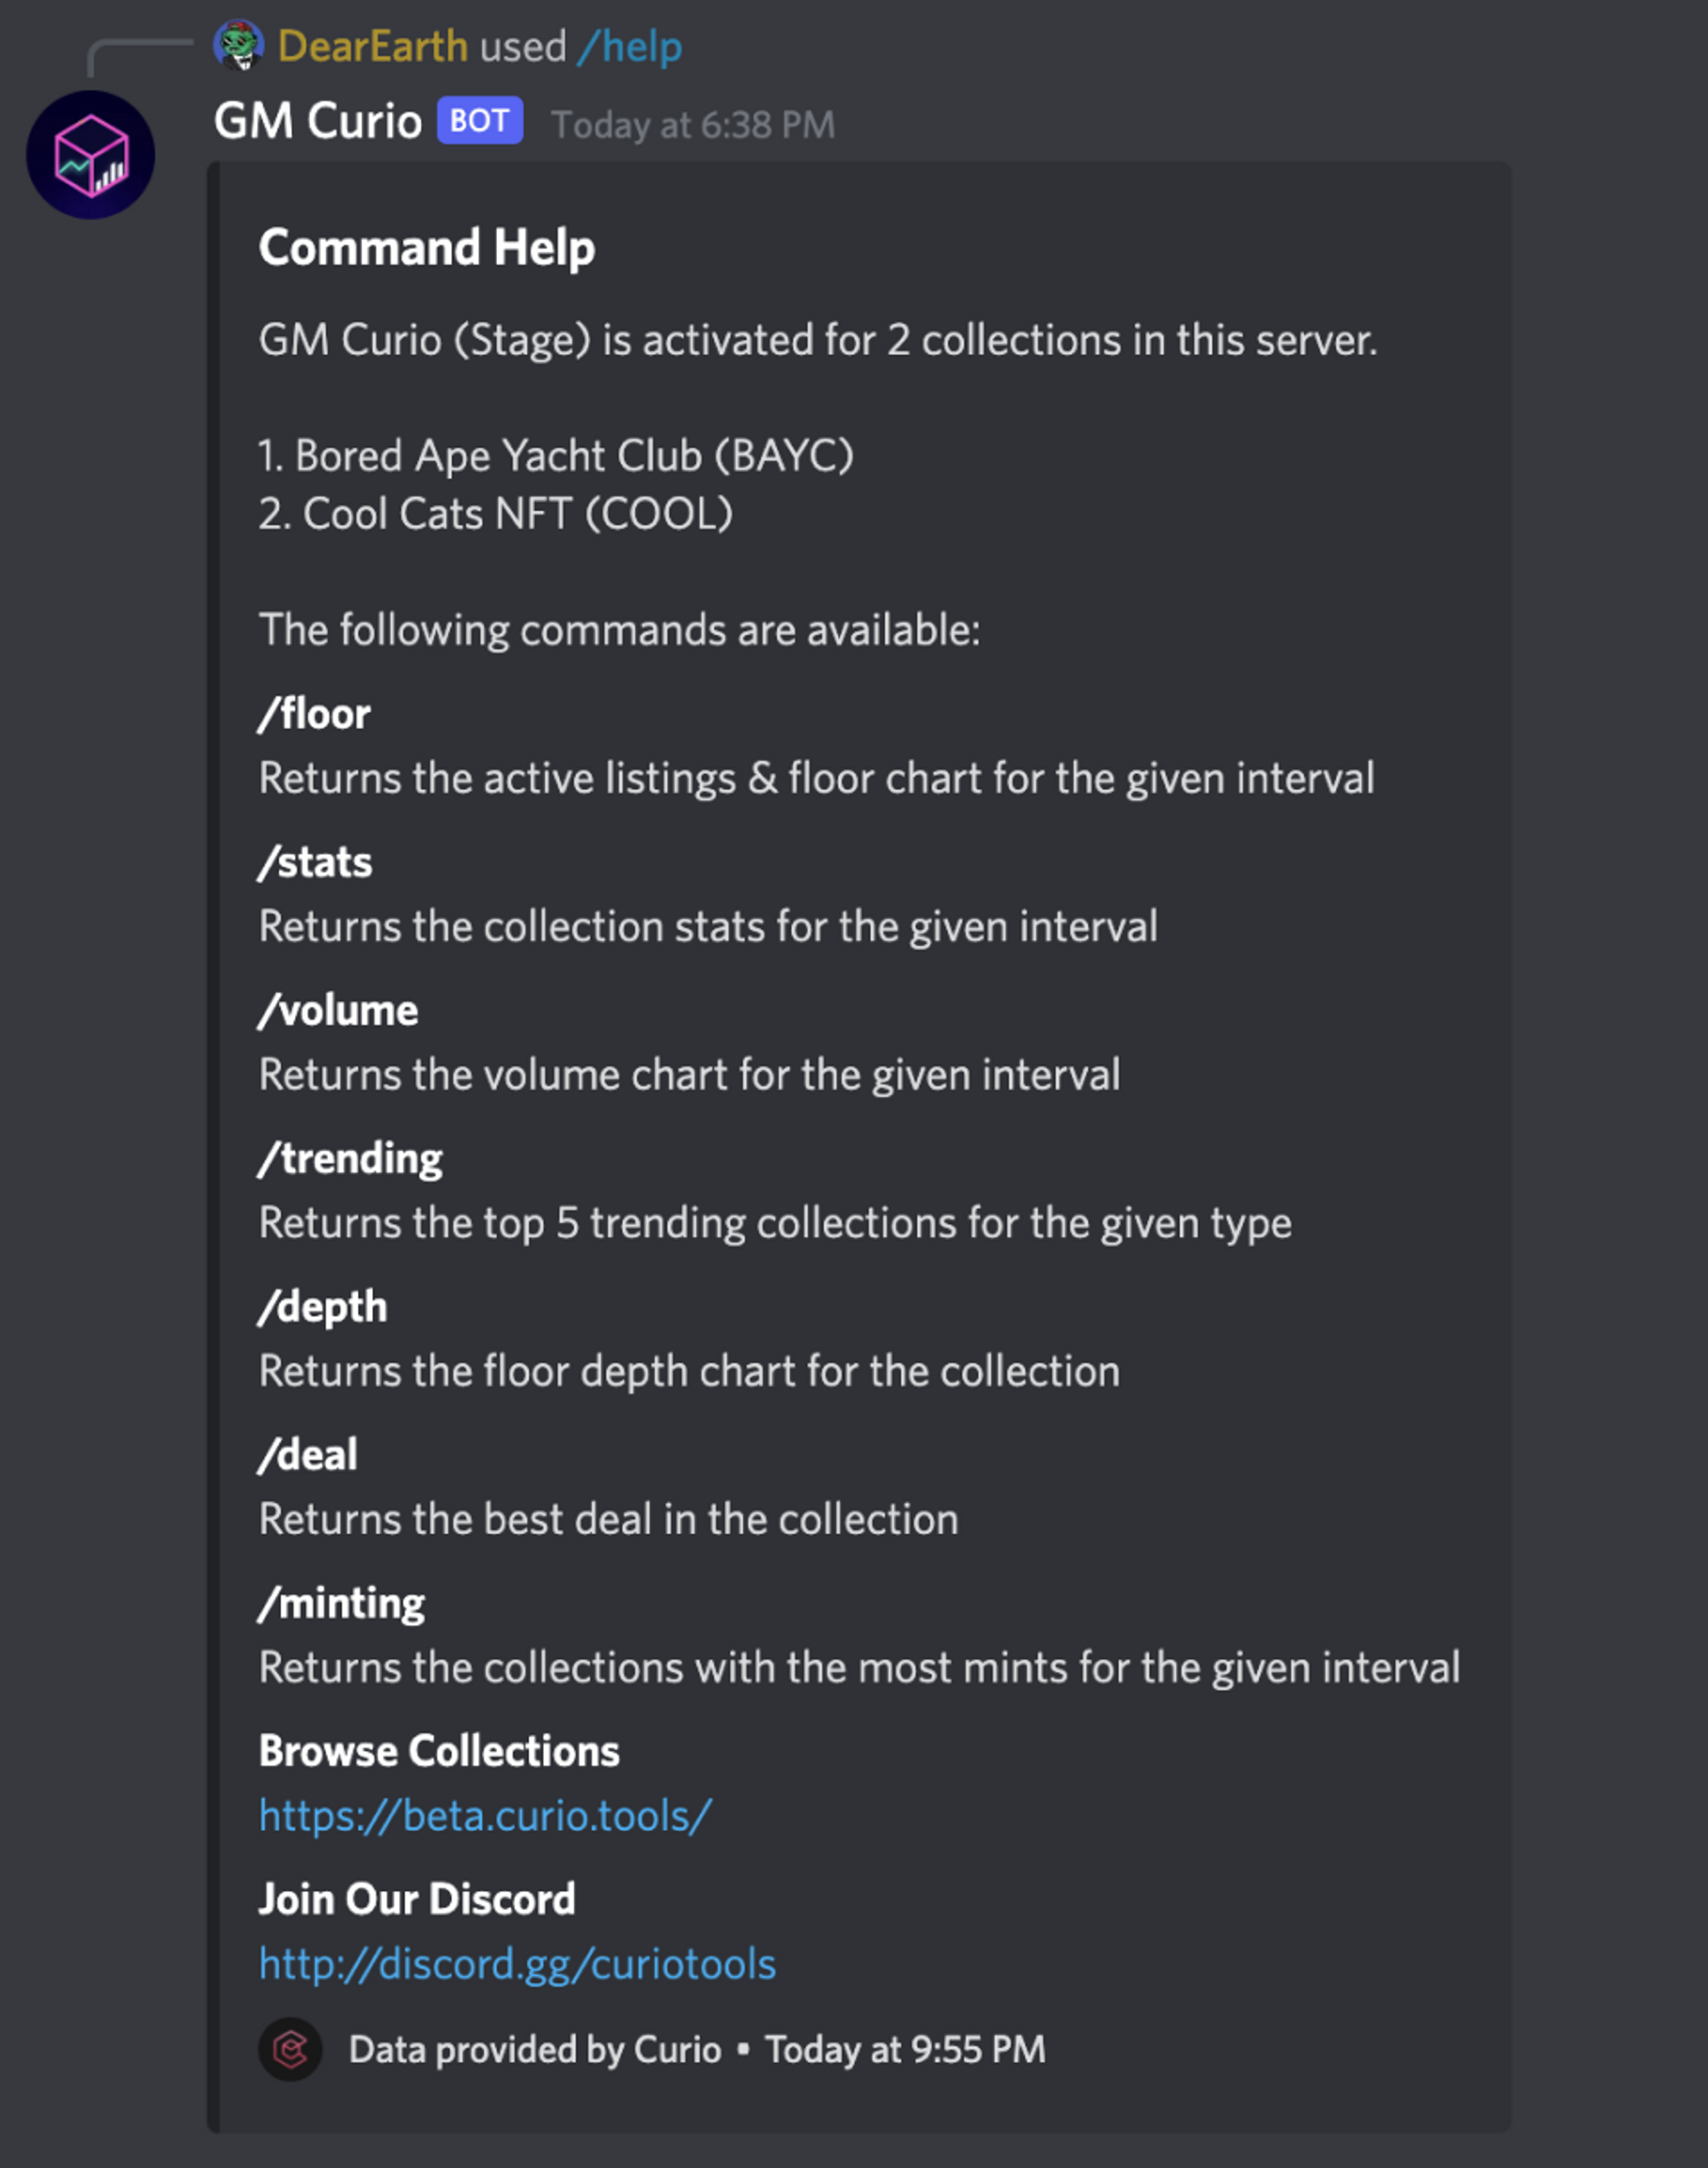The width and height of the screenshot is (1708, 2168).
Task: Click the /stats command heading
Action: [x=315, y=862]
